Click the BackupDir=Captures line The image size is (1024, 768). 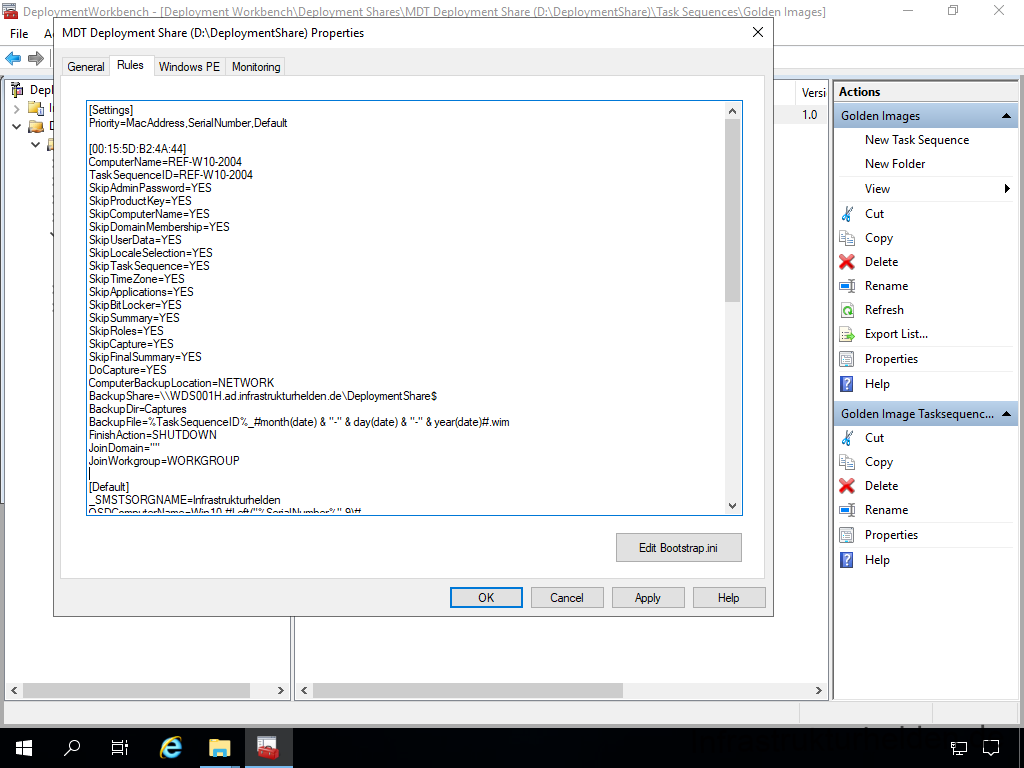pos(138,409)
